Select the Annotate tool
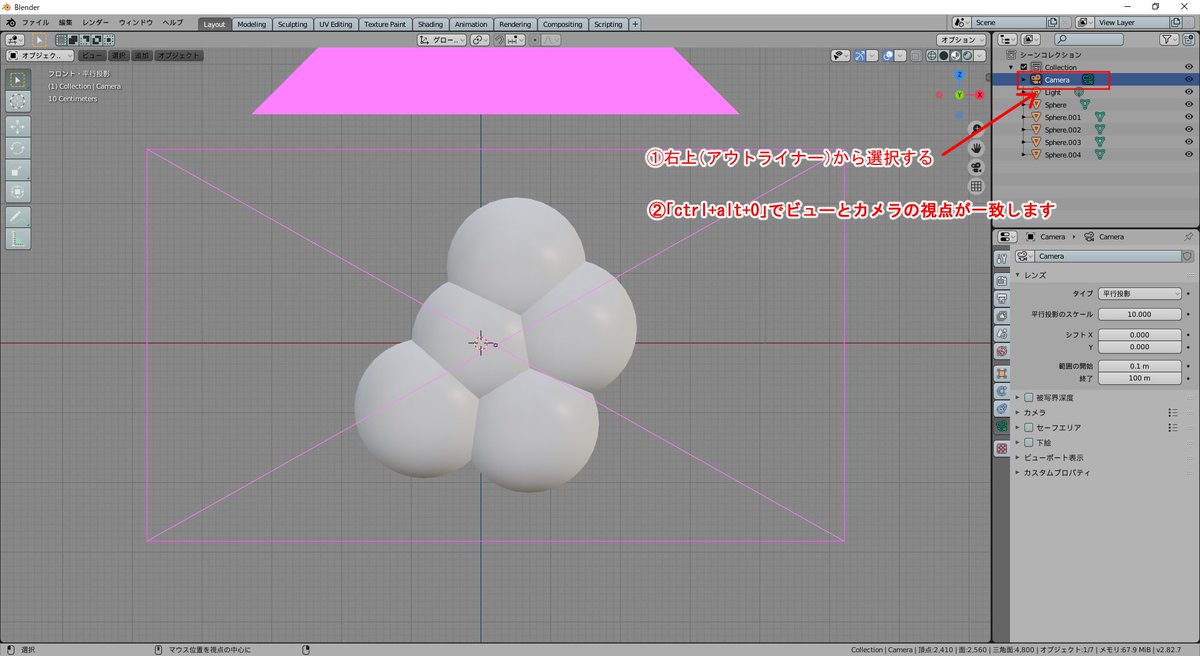Screen dimensions: 1200x656 [x=19, y=216]
